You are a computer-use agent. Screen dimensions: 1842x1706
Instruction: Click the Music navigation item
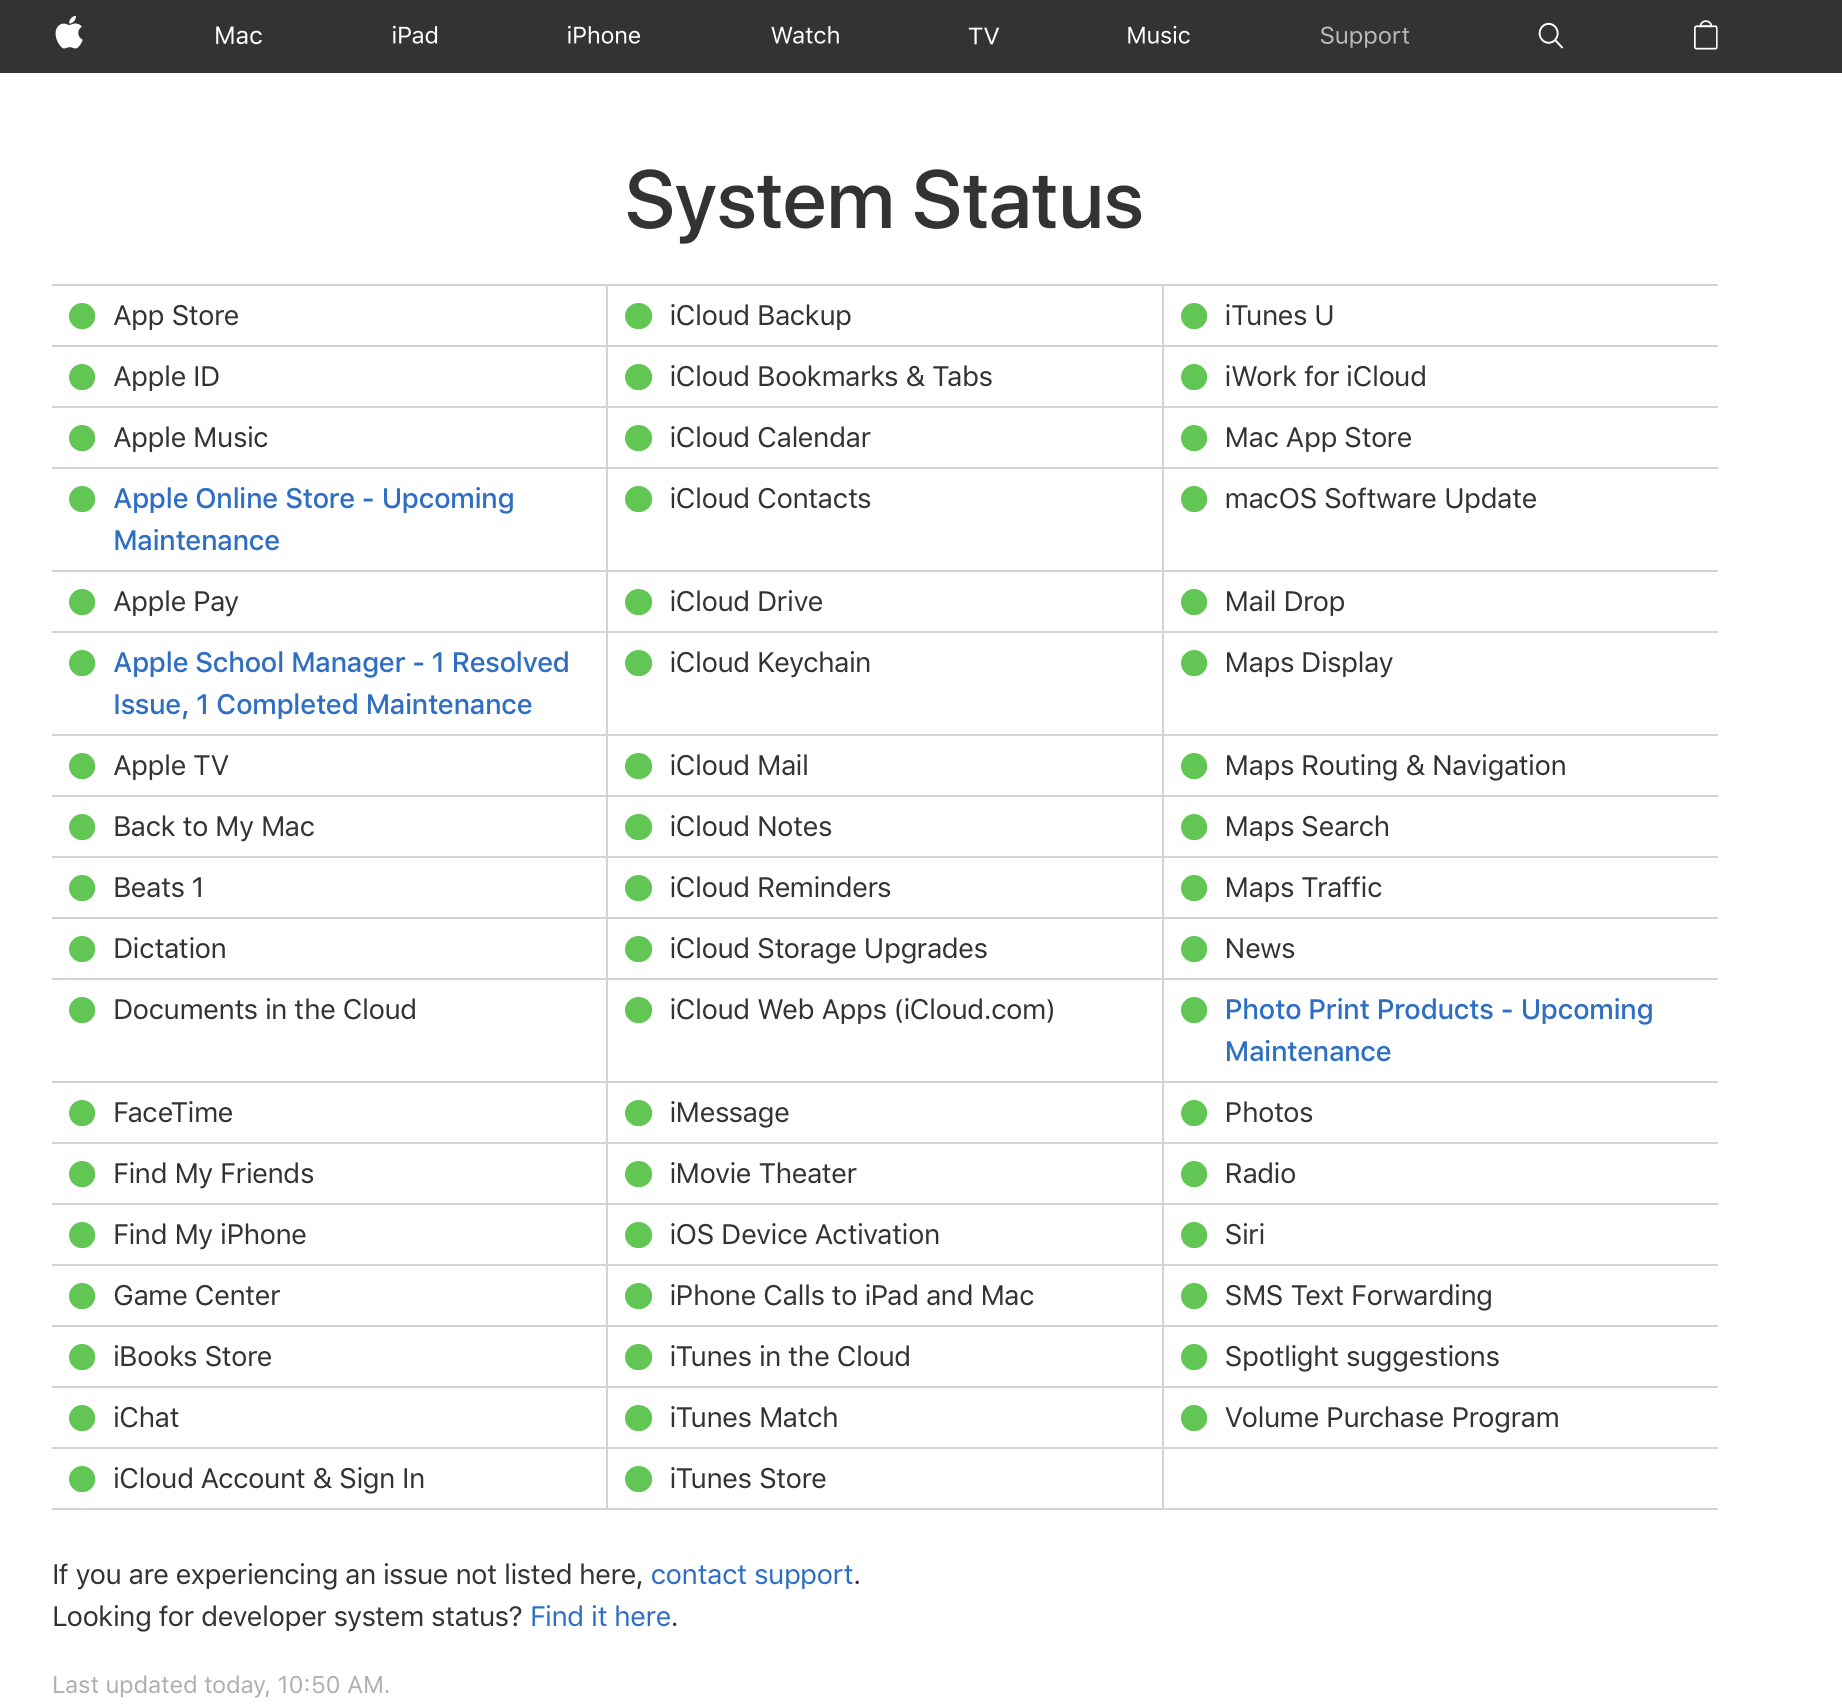1157,35
